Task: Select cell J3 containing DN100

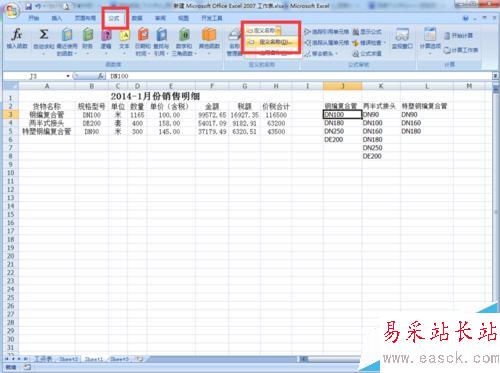Action: (x=342, y=115)
